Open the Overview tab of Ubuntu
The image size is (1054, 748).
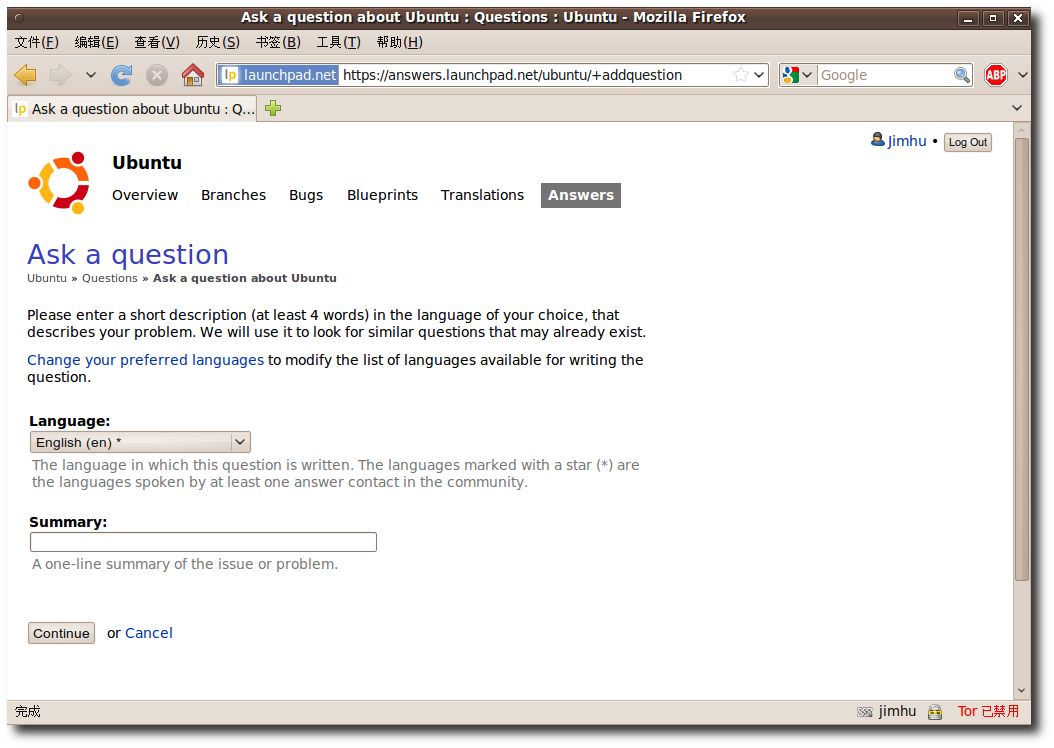pyautogui.click(x=145, y=195)
